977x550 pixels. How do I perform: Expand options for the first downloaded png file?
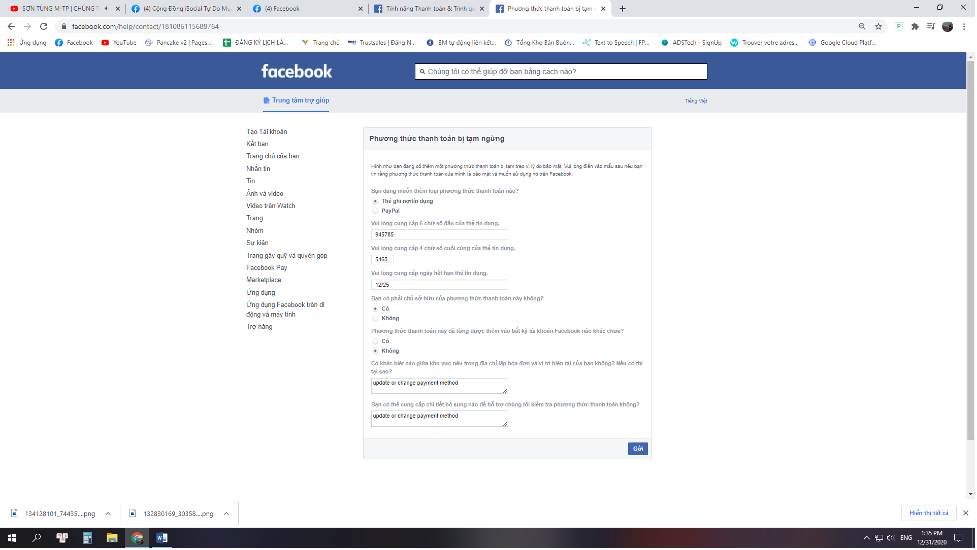(x=108, y=514)
